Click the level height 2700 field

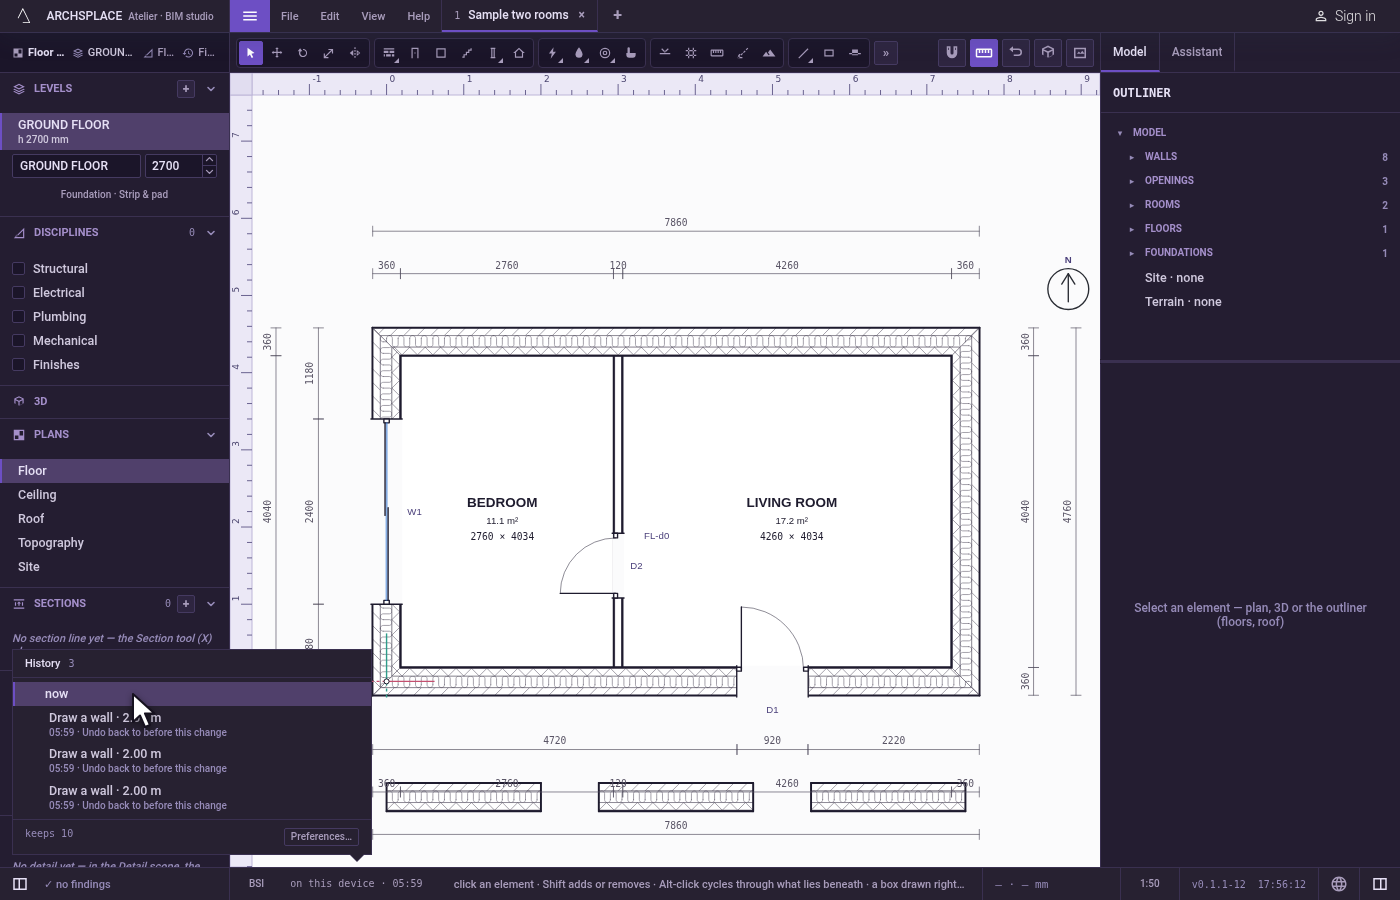(x=173, y=166)
